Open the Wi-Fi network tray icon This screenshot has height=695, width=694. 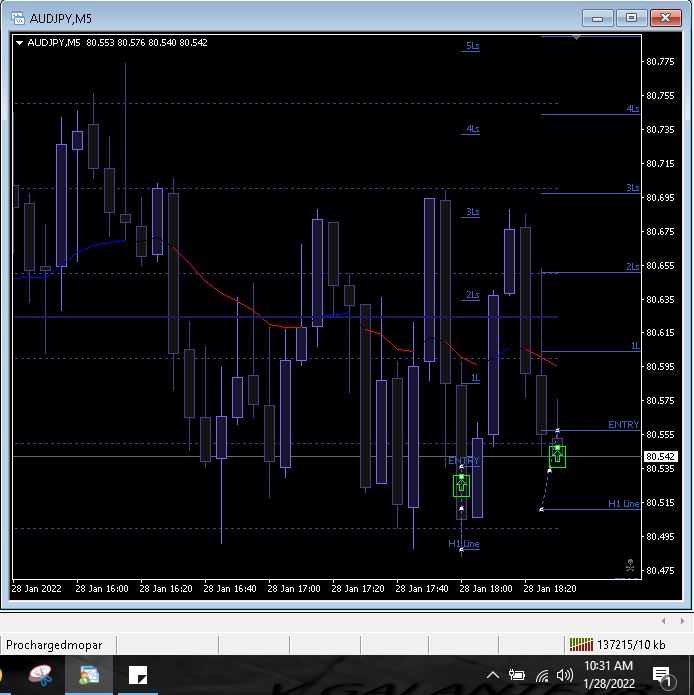[541, 676]
